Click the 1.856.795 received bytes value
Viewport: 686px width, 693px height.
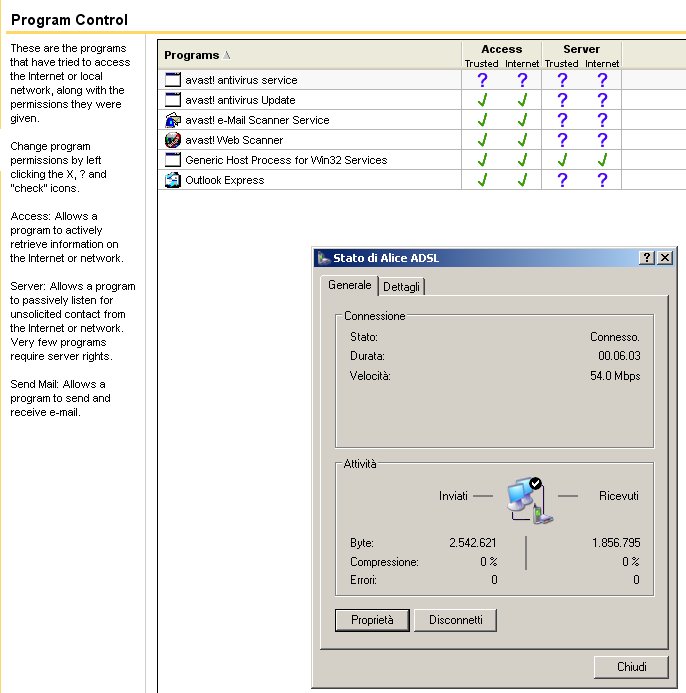[616, 542]
